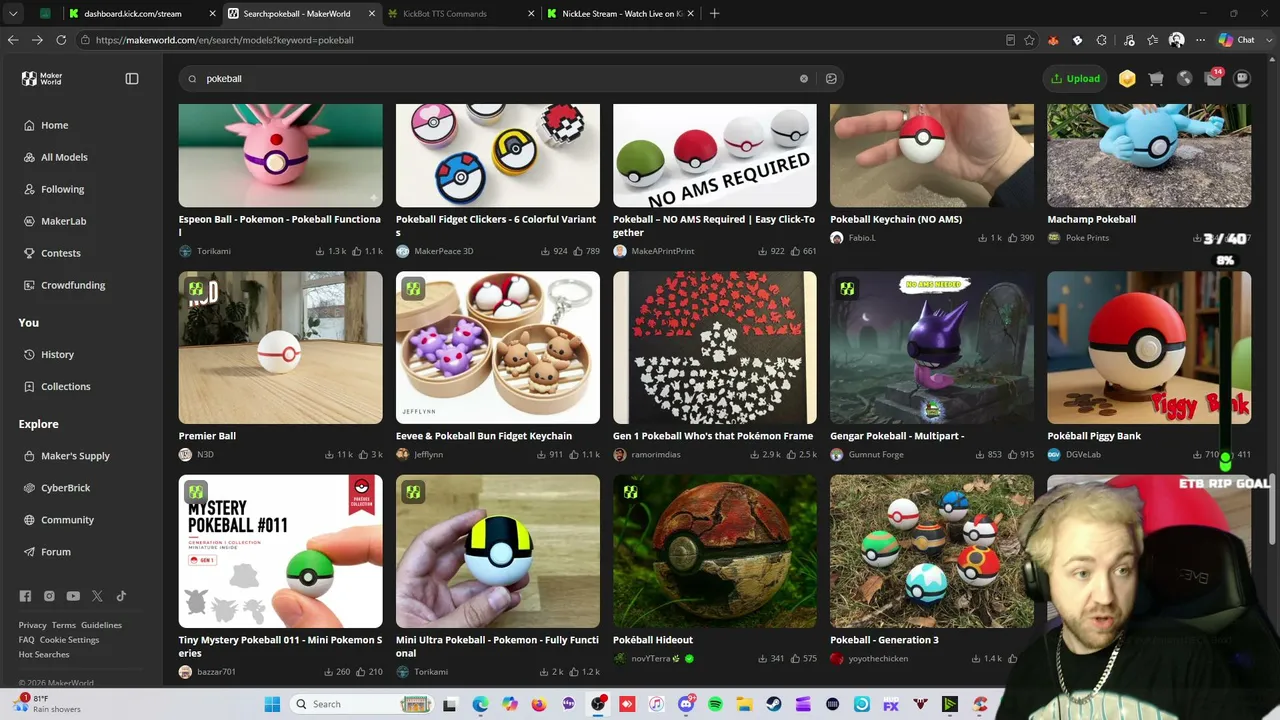Open Cookie Settings footer link

click(x=69, y=640)
